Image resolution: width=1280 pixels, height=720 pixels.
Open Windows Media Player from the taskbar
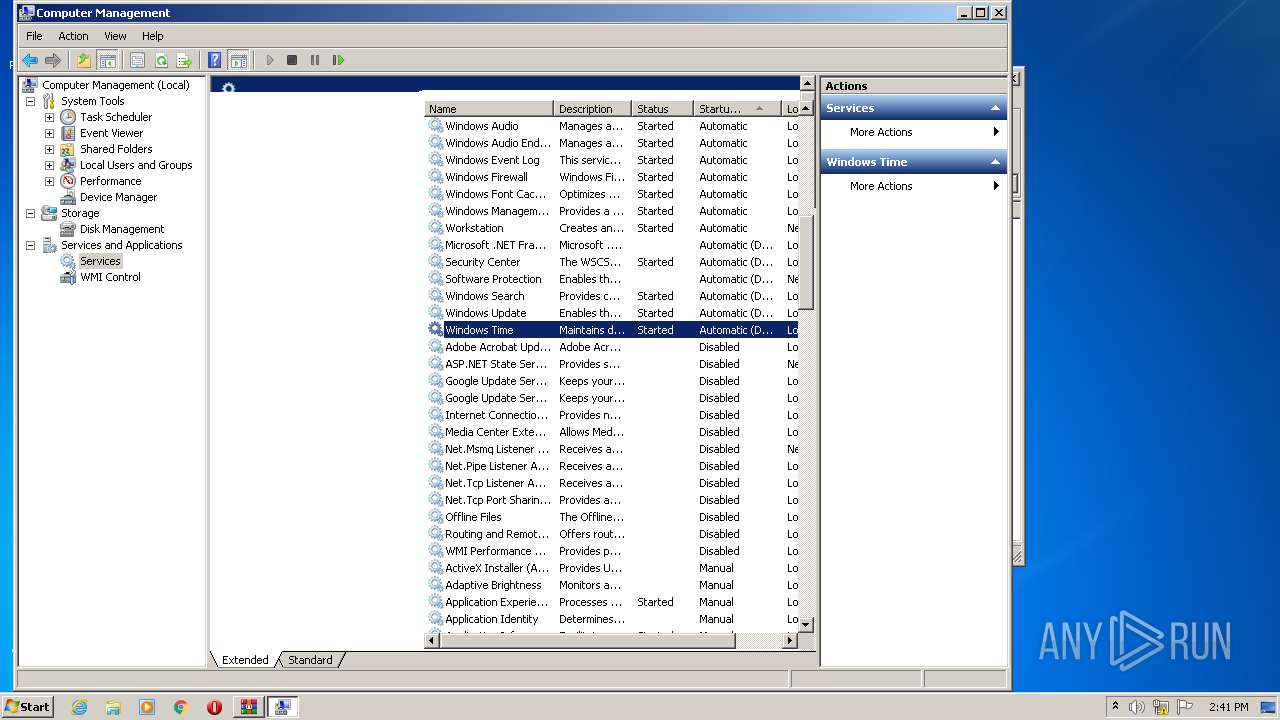[x=147, y=707]
